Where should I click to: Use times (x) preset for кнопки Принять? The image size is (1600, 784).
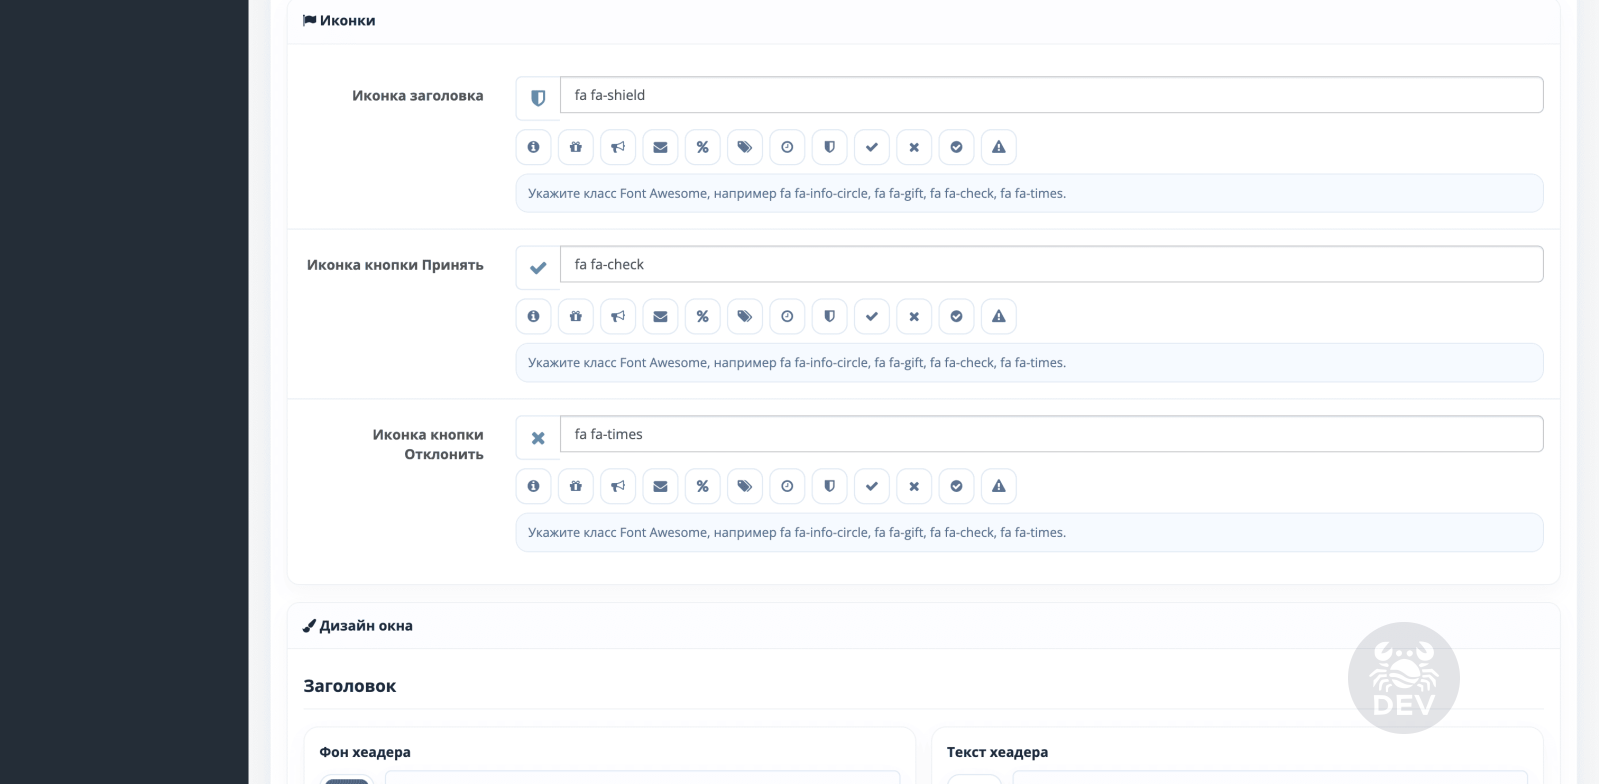coord(914,316)
